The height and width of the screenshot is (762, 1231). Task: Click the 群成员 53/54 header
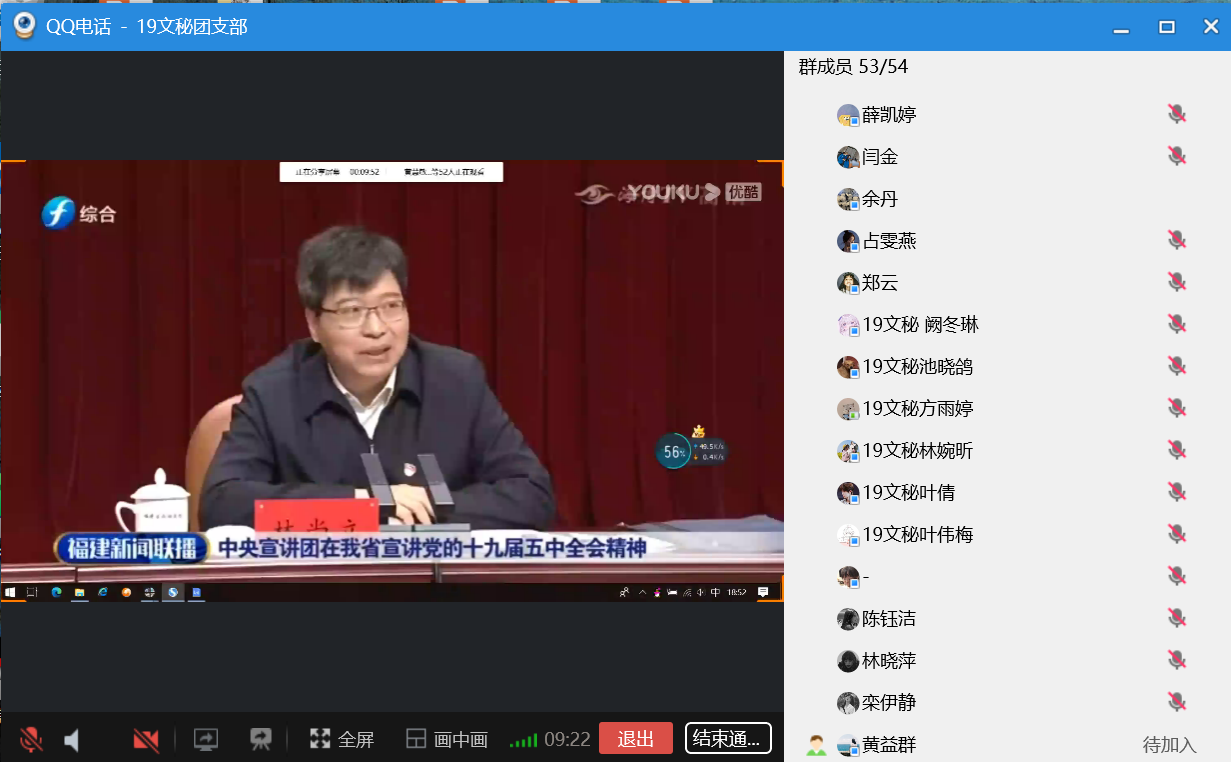[x=853, y=67]
